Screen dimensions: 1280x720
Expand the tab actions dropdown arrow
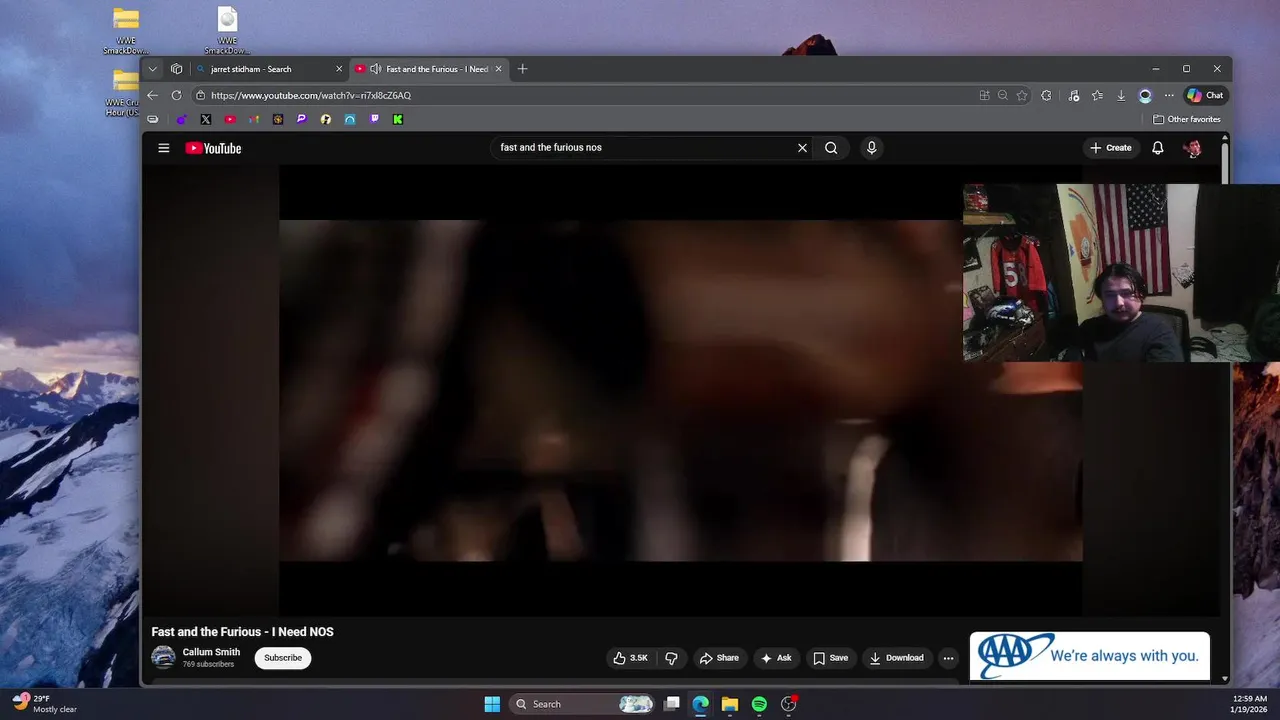[x=152, y=69]
